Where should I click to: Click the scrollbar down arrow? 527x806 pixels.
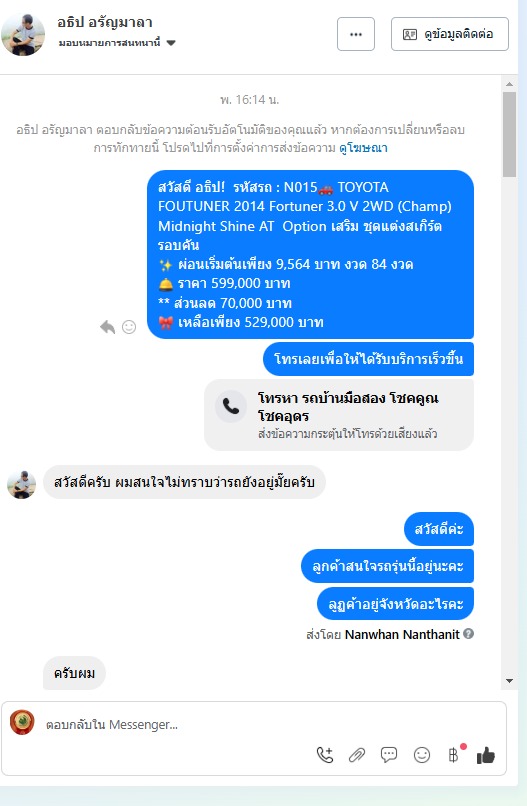[x=510, y=681]
